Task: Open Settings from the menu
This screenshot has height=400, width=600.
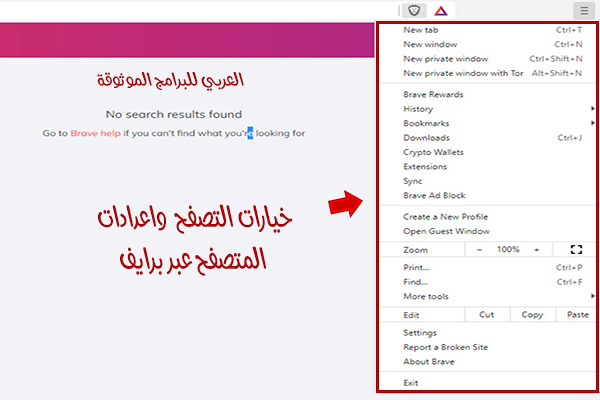Action: point(488,333)
